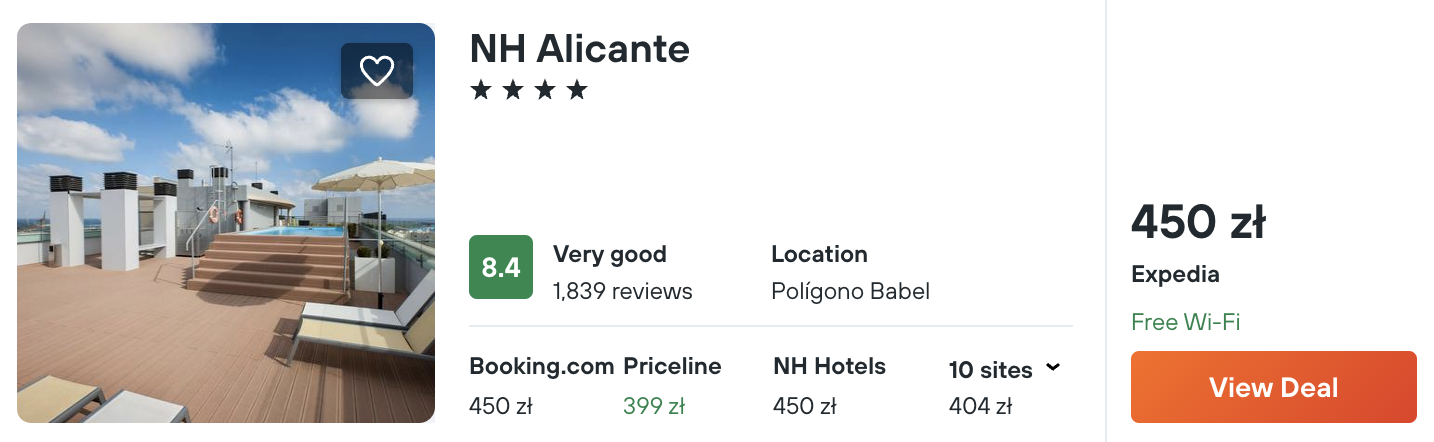
Task: Click the chevron next to 10 sites
Action: tap(1052, 368)
